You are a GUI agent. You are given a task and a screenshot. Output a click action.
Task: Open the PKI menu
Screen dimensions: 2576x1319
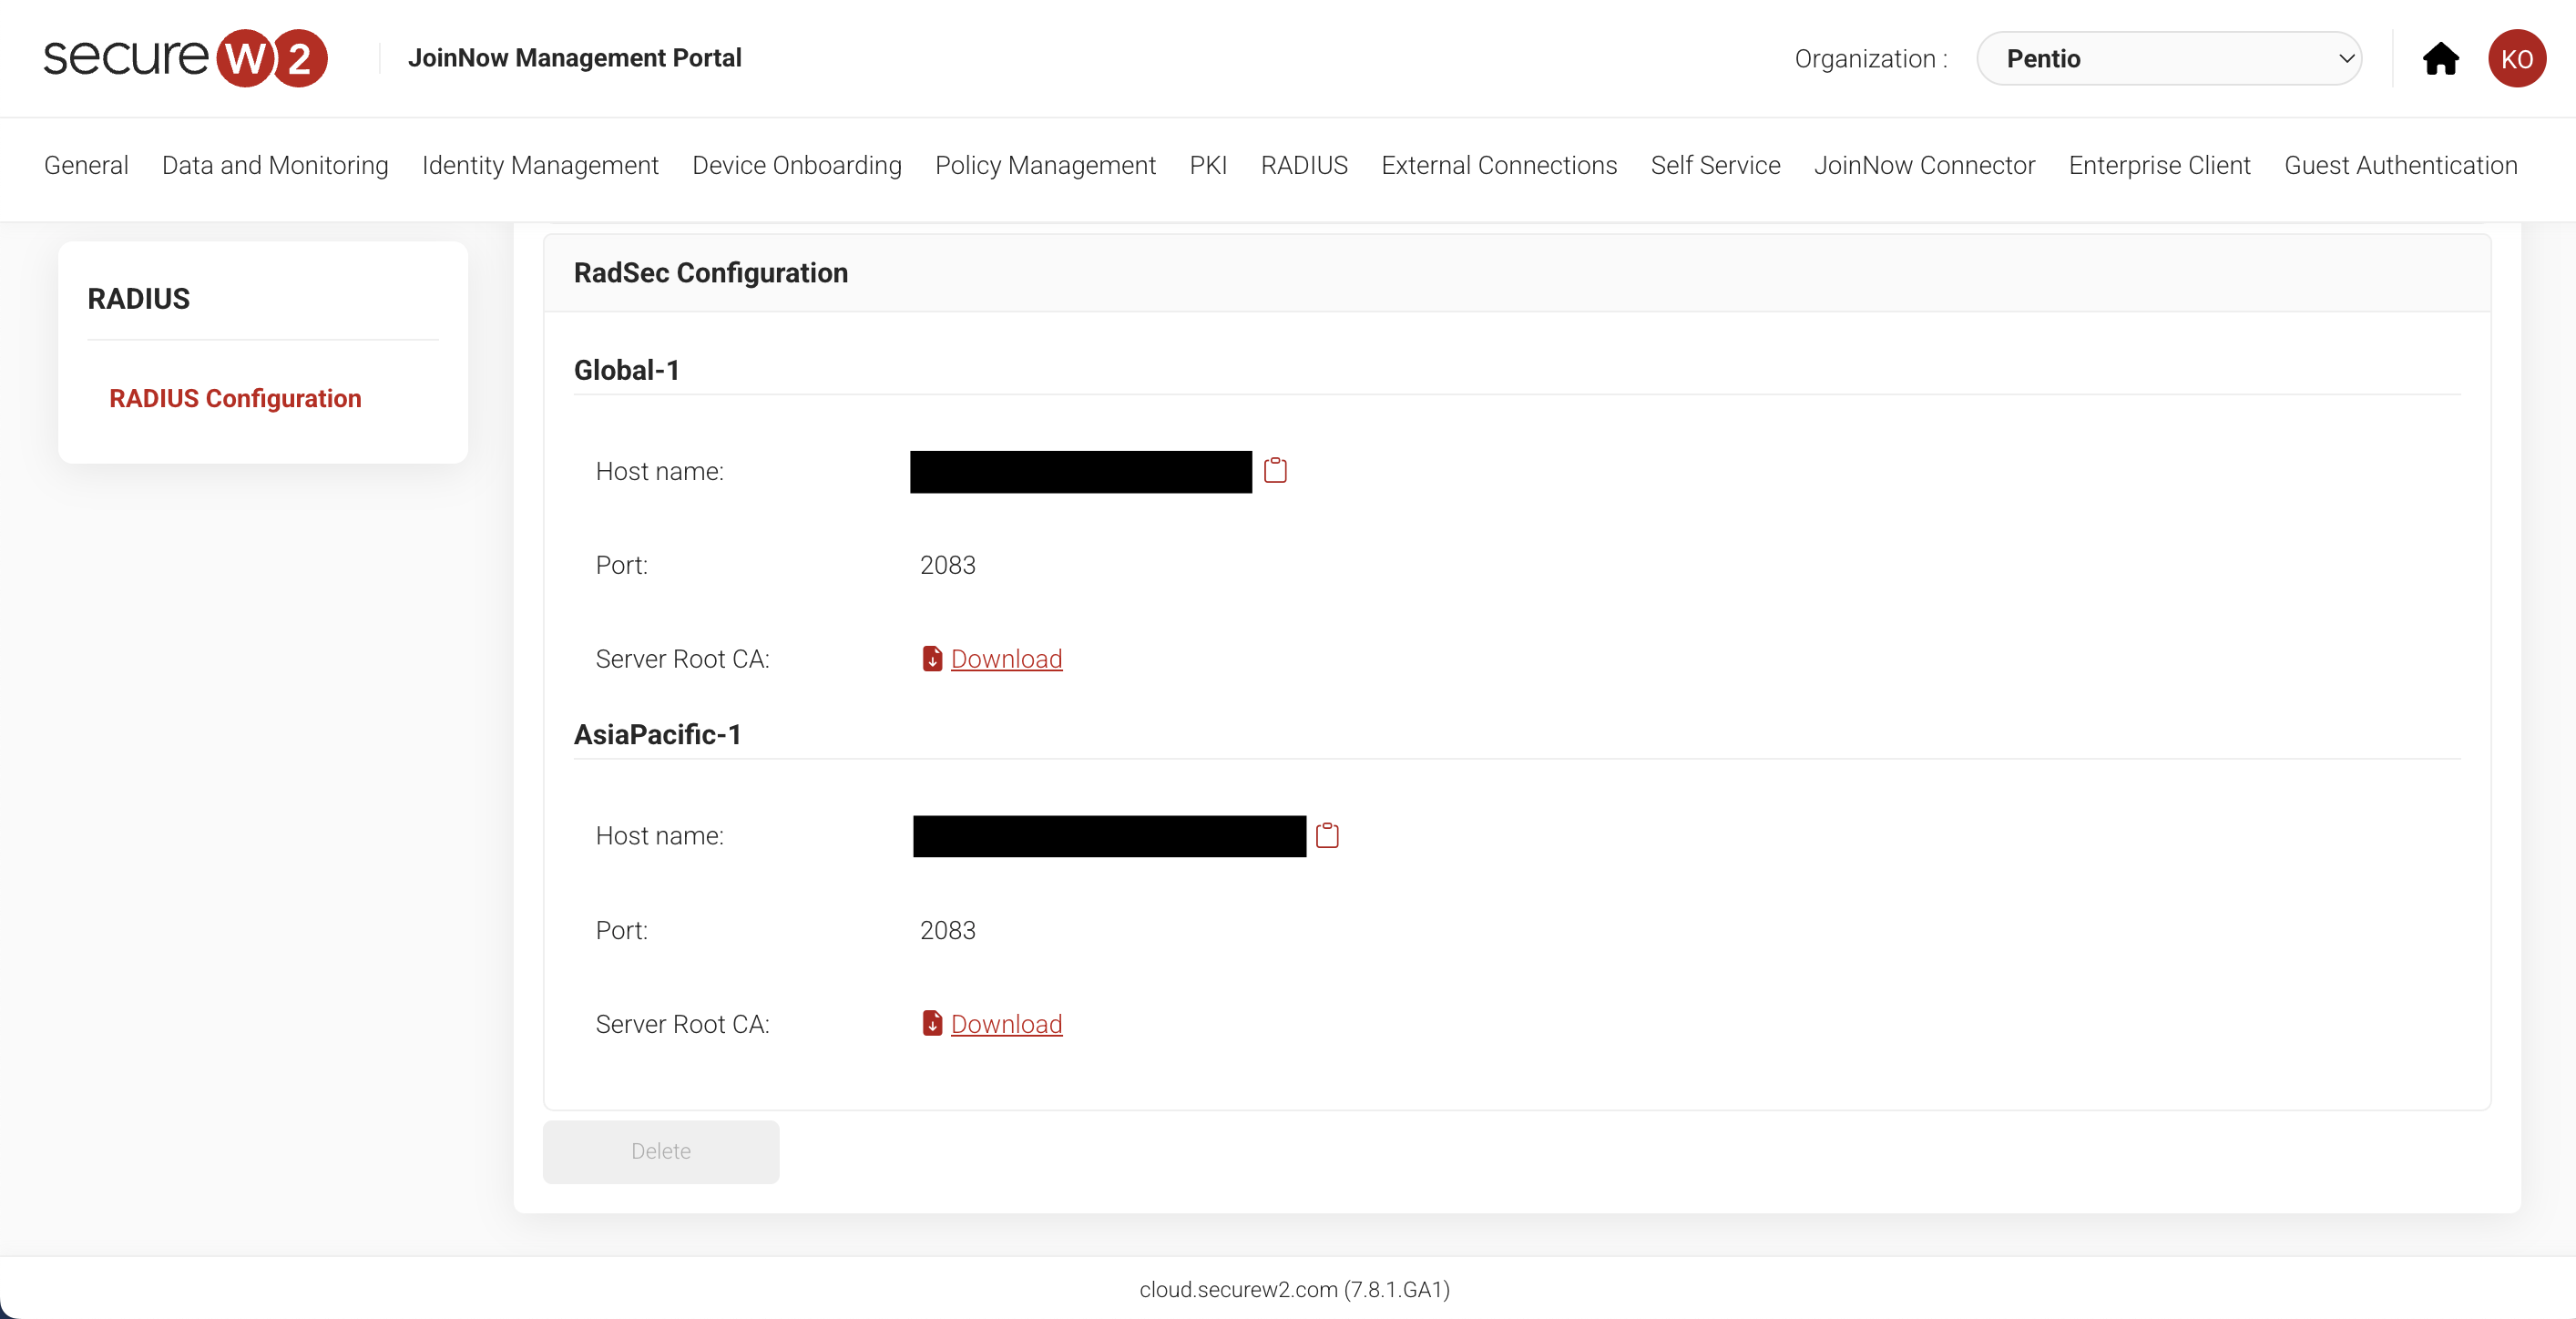[x=1208, y=165]
